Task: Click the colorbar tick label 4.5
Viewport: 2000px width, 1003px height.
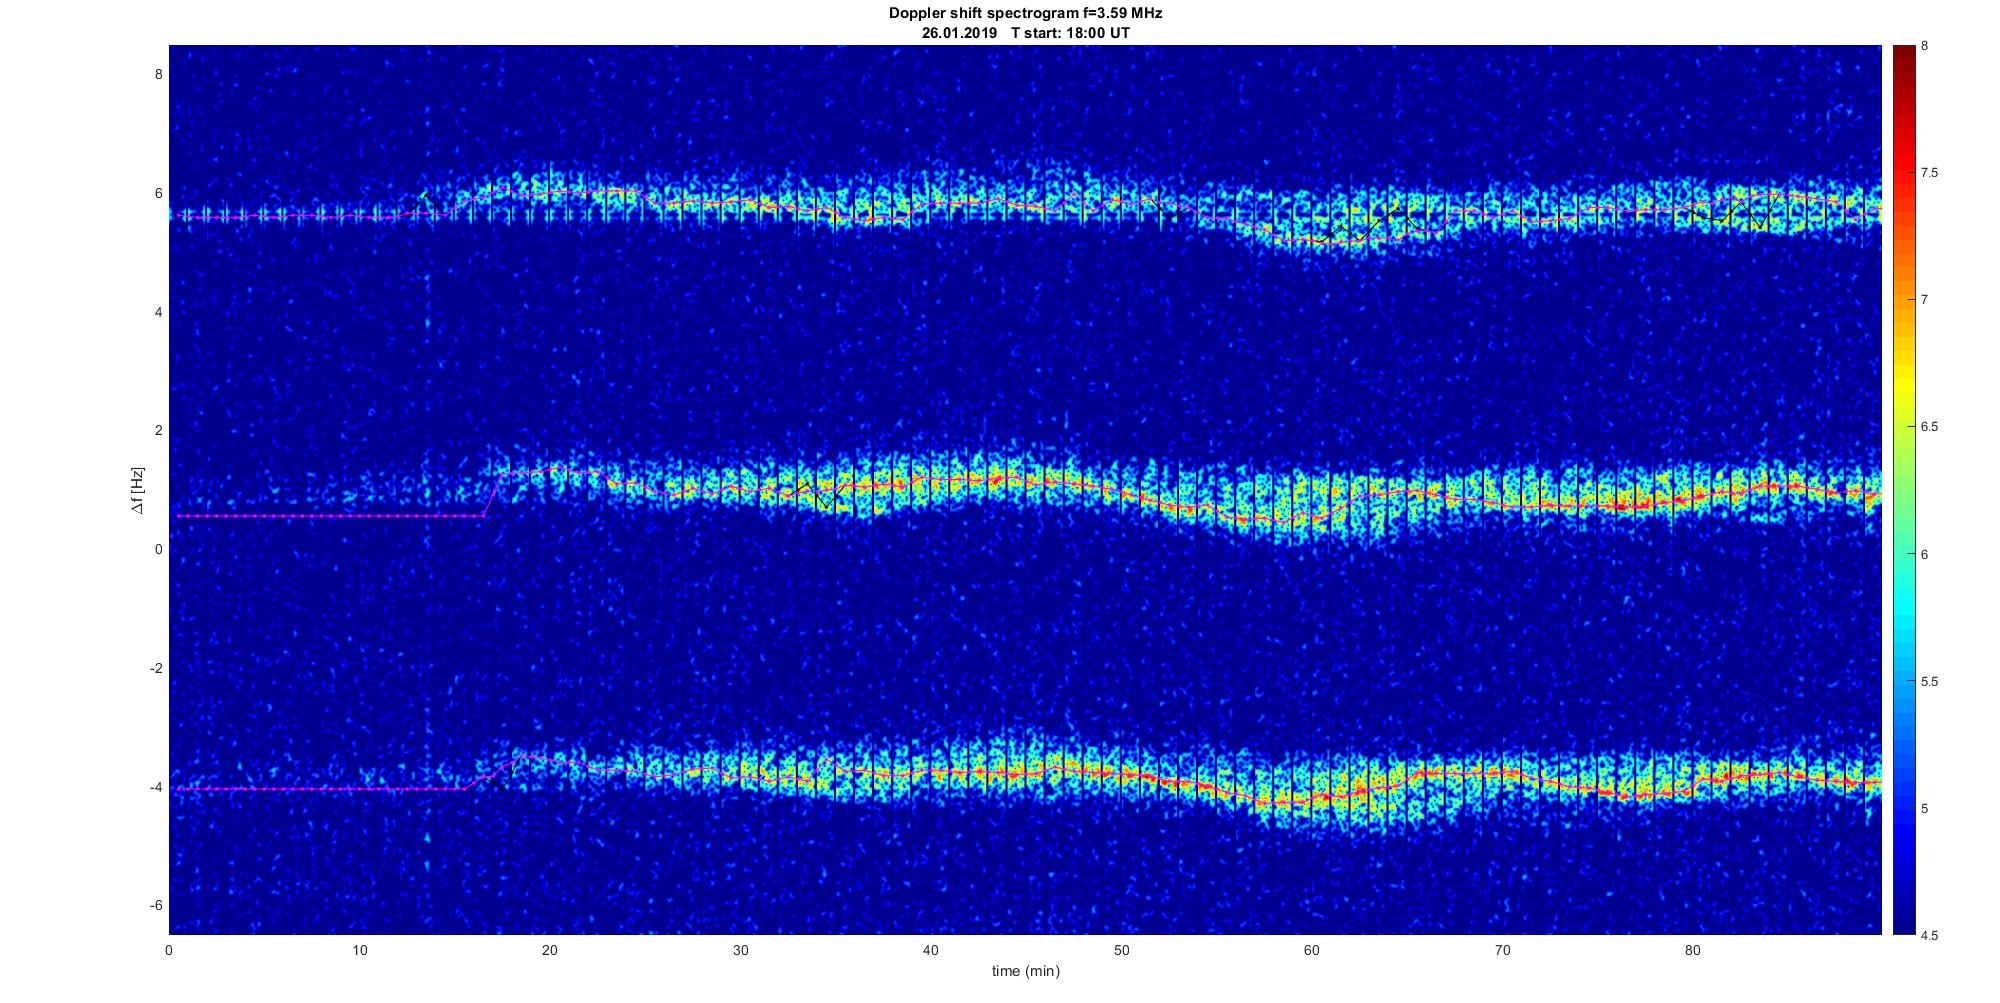Action: 1930,935
